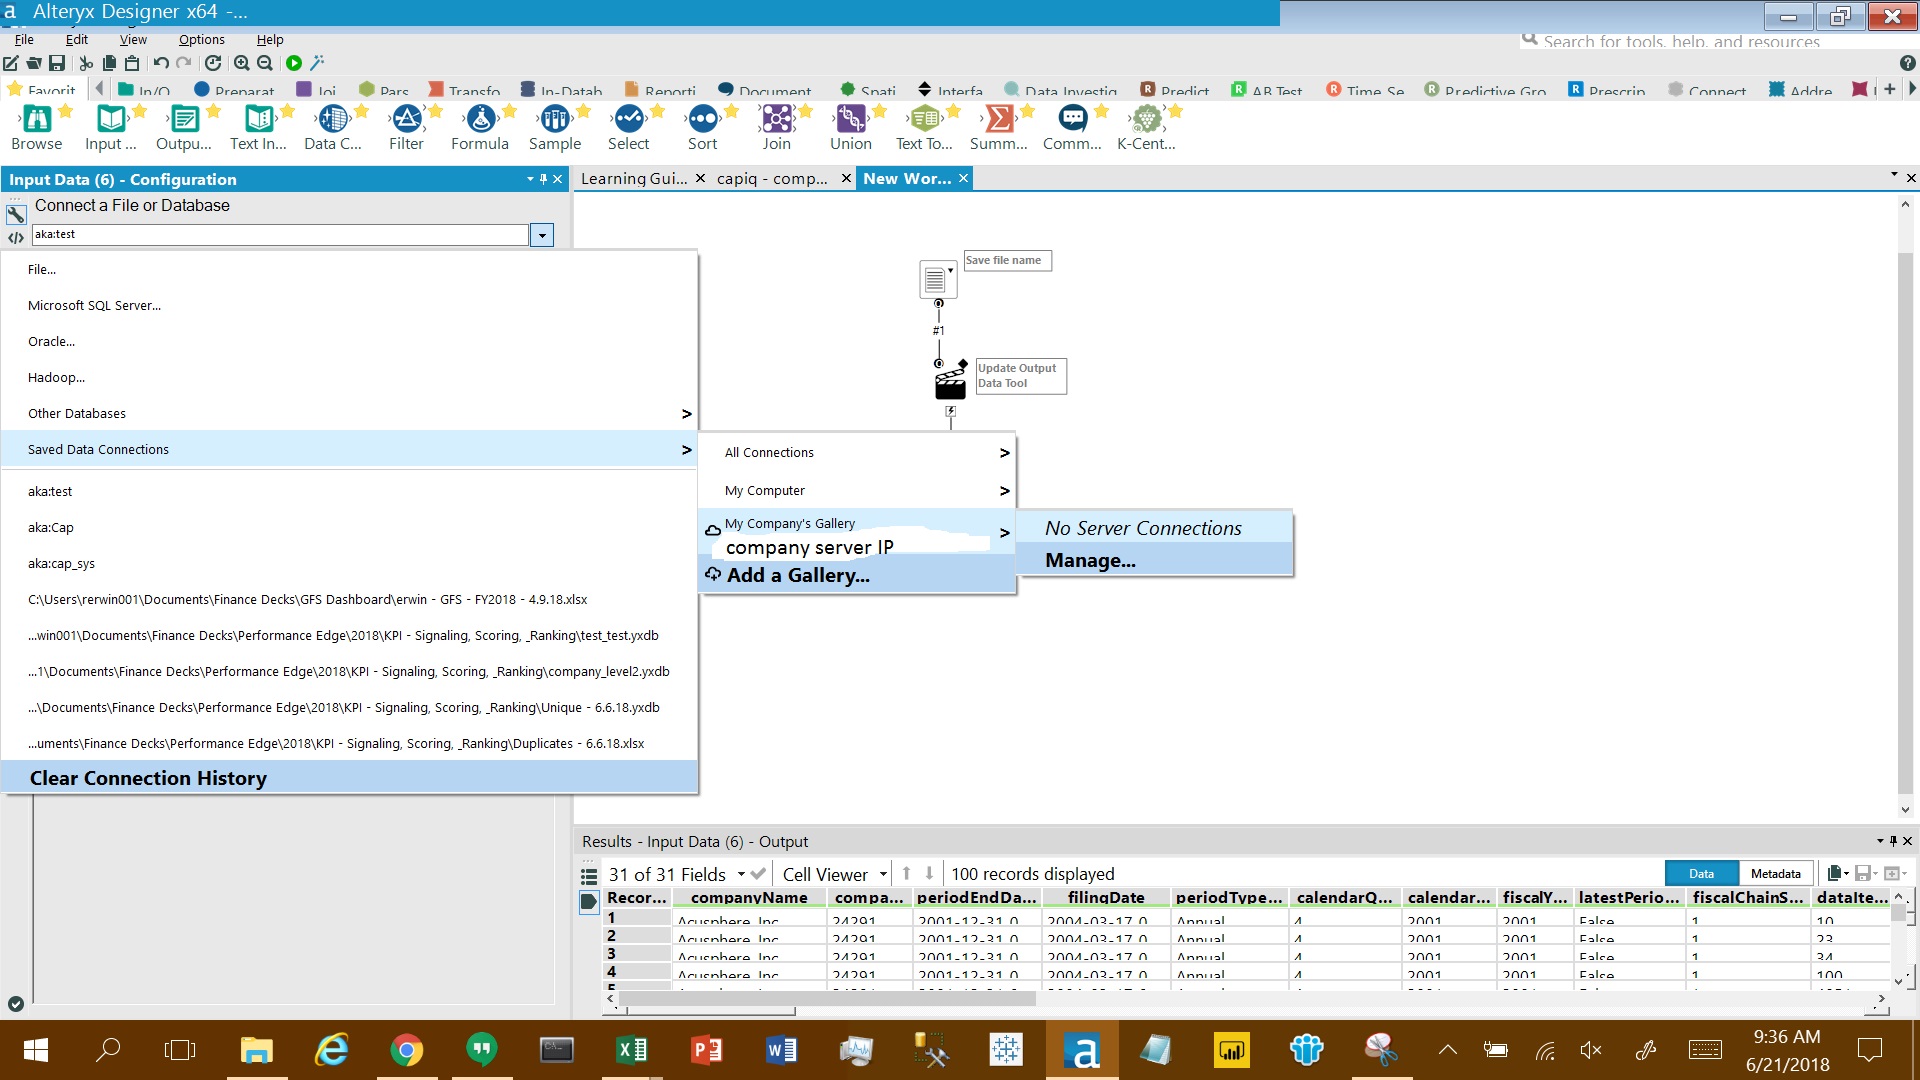Click the Save workflow icon
The image size is (1920, 1080).
[57, 63]
